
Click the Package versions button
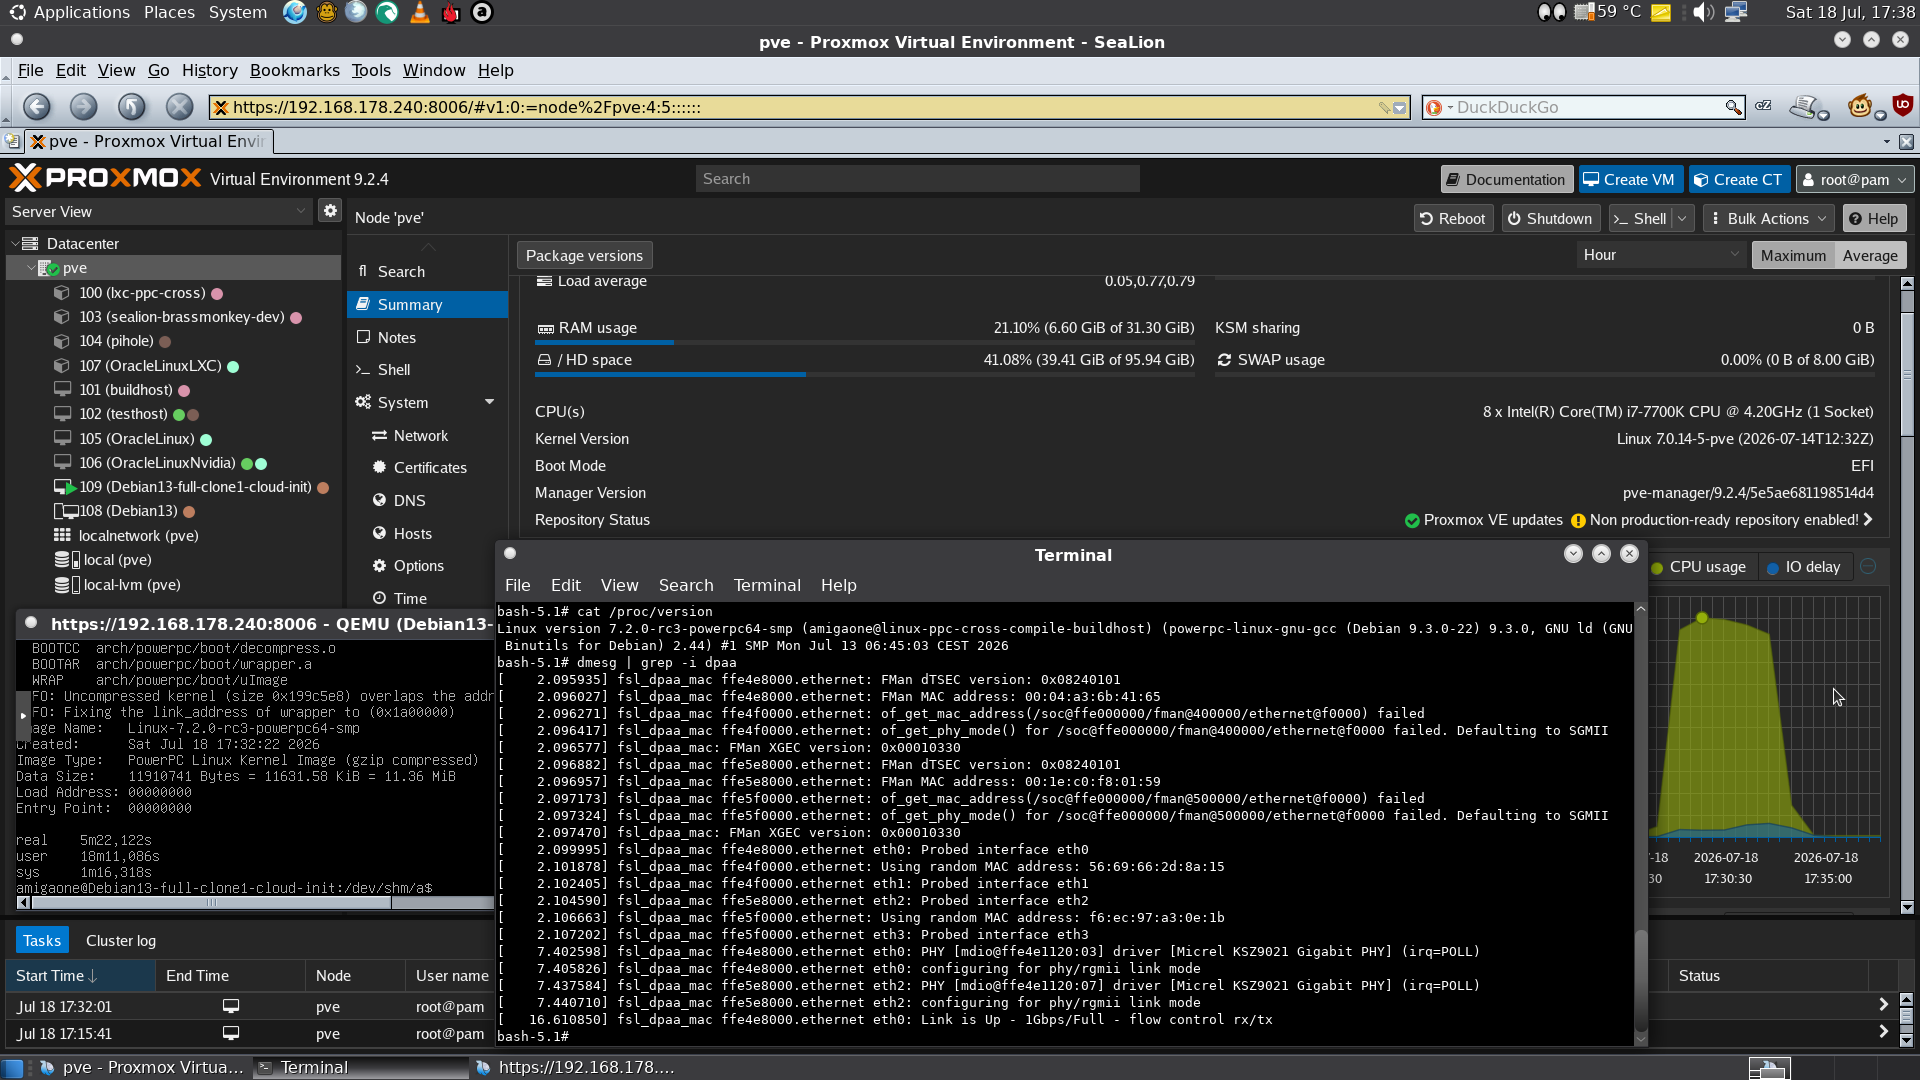coord(584,256)
